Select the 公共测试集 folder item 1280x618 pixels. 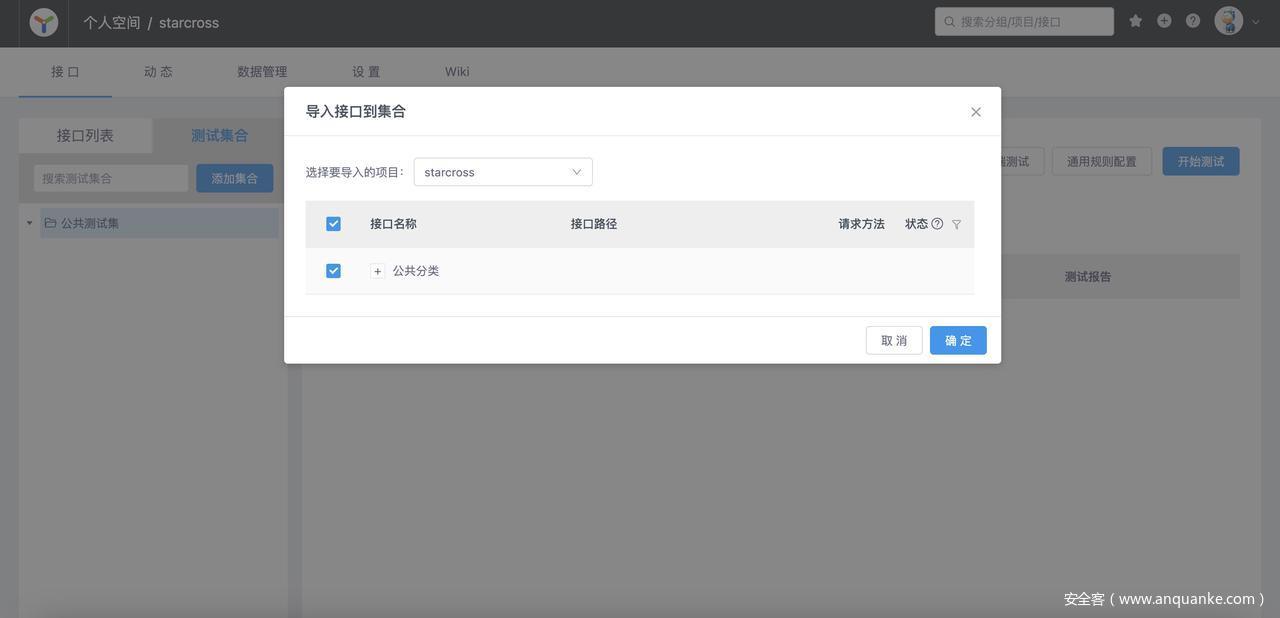point(90,223)
